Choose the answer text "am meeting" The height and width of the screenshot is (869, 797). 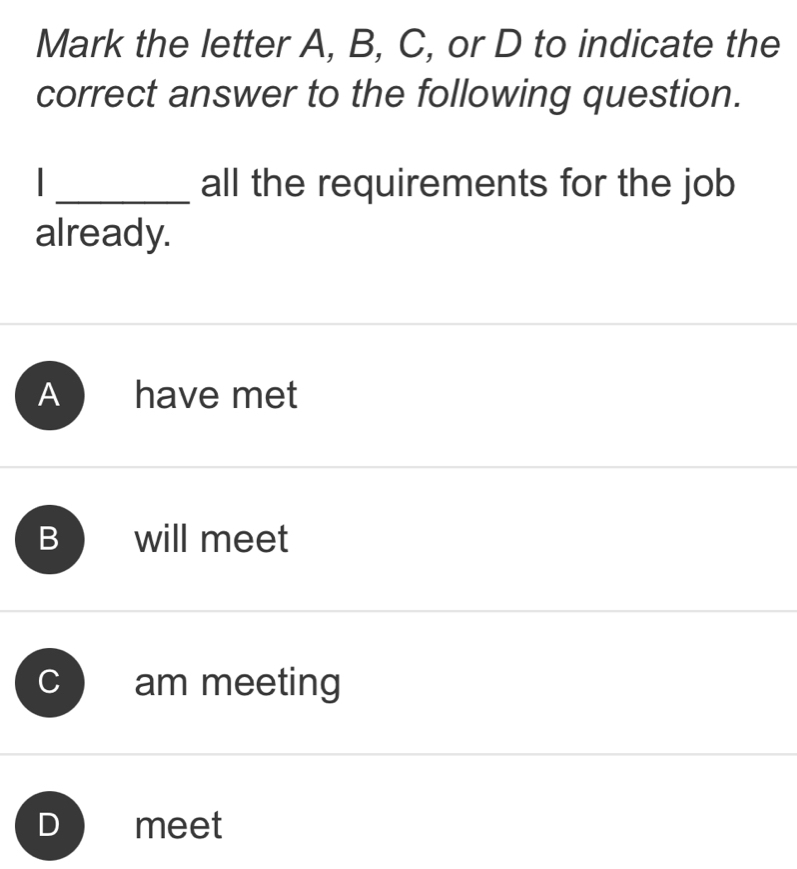click(x=238, y=684)
